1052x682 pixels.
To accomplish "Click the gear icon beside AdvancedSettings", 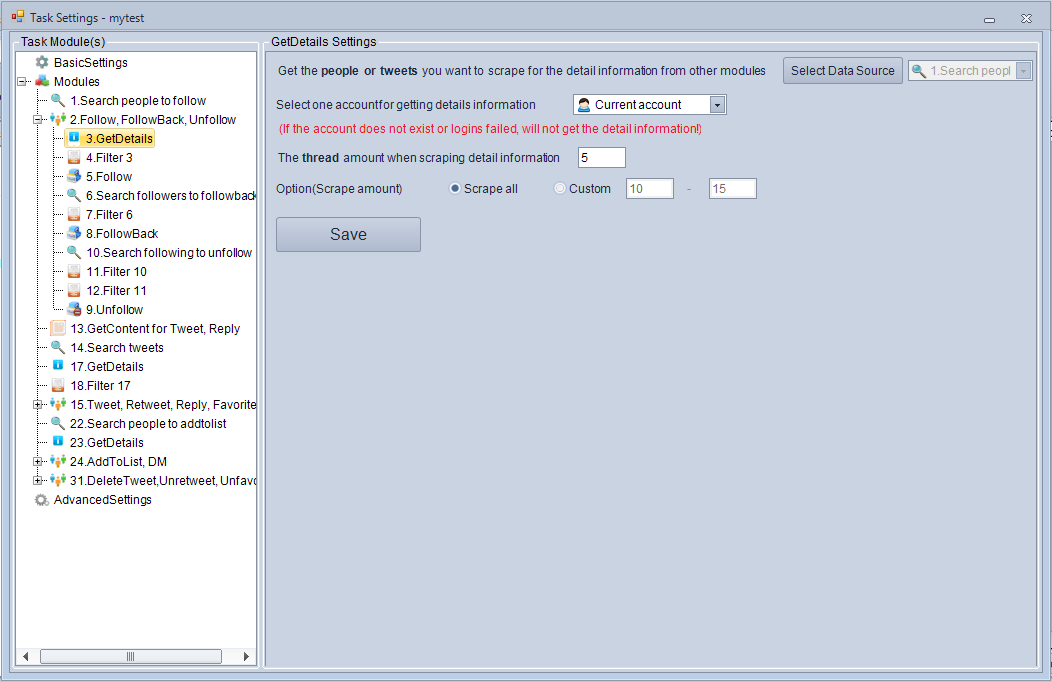I will (x=42, y=500).
